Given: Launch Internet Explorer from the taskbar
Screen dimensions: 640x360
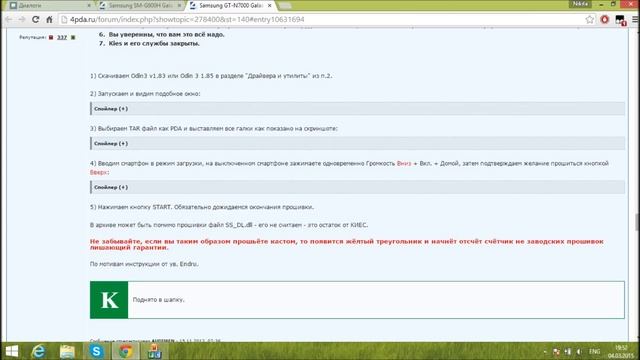Looking at the screenshot, I should [x=39, y=351].
